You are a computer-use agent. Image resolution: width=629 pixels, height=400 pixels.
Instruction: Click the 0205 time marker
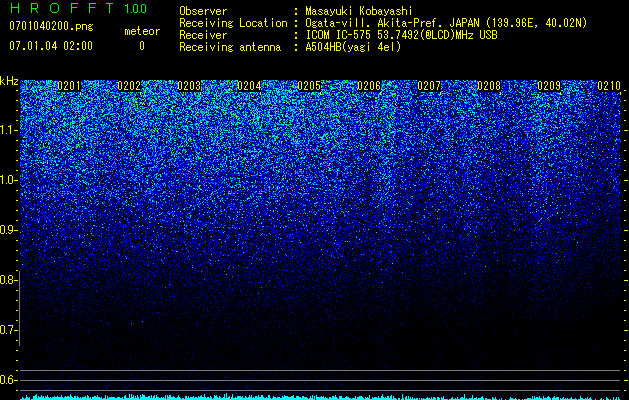click(309, 86)
